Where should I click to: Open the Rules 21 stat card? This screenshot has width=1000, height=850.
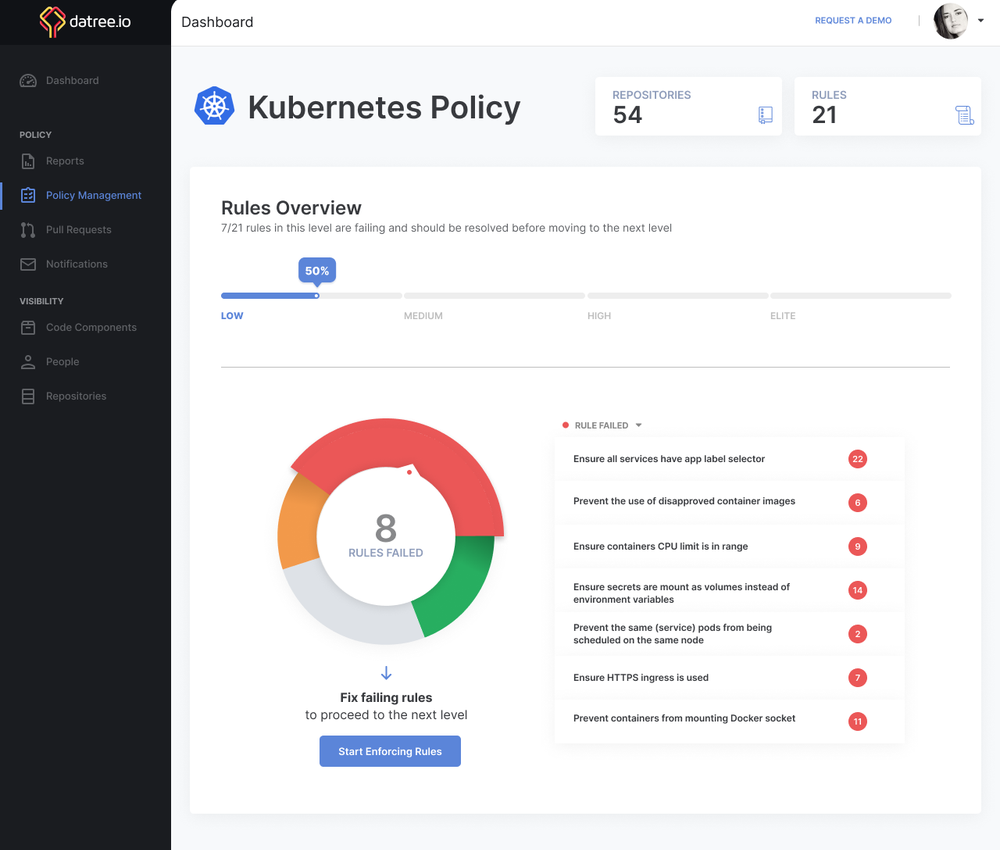point(887,106)
